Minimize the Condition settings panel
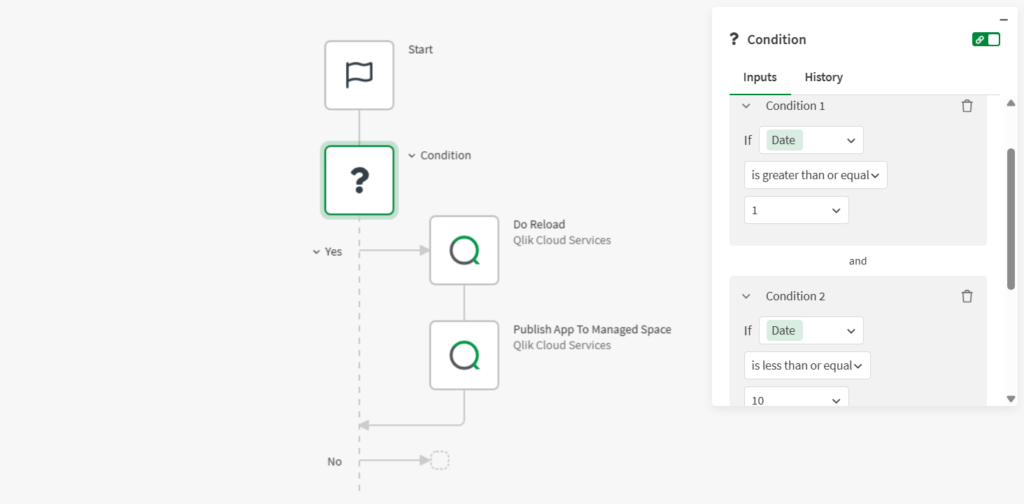Screen dimensions: 1024x504 [1003, 18]
